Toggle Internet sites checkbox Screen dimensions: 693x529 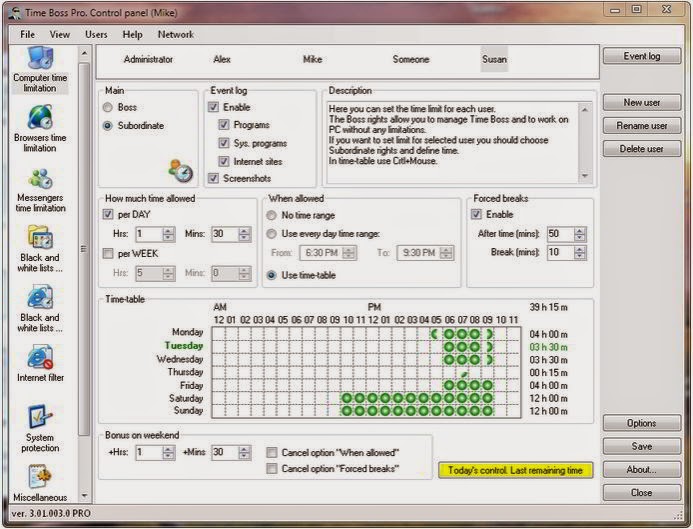click(x=224, y=161)
